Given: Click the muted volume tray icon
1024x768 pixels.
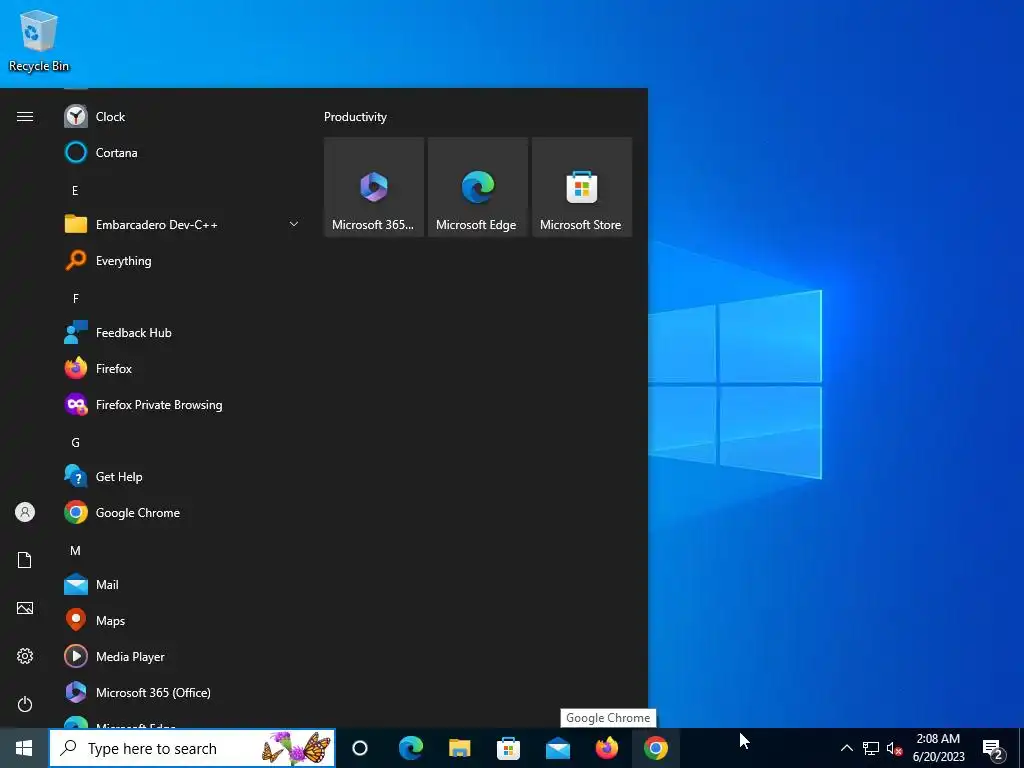Looking at the screenshot, I should click(894, 748).
